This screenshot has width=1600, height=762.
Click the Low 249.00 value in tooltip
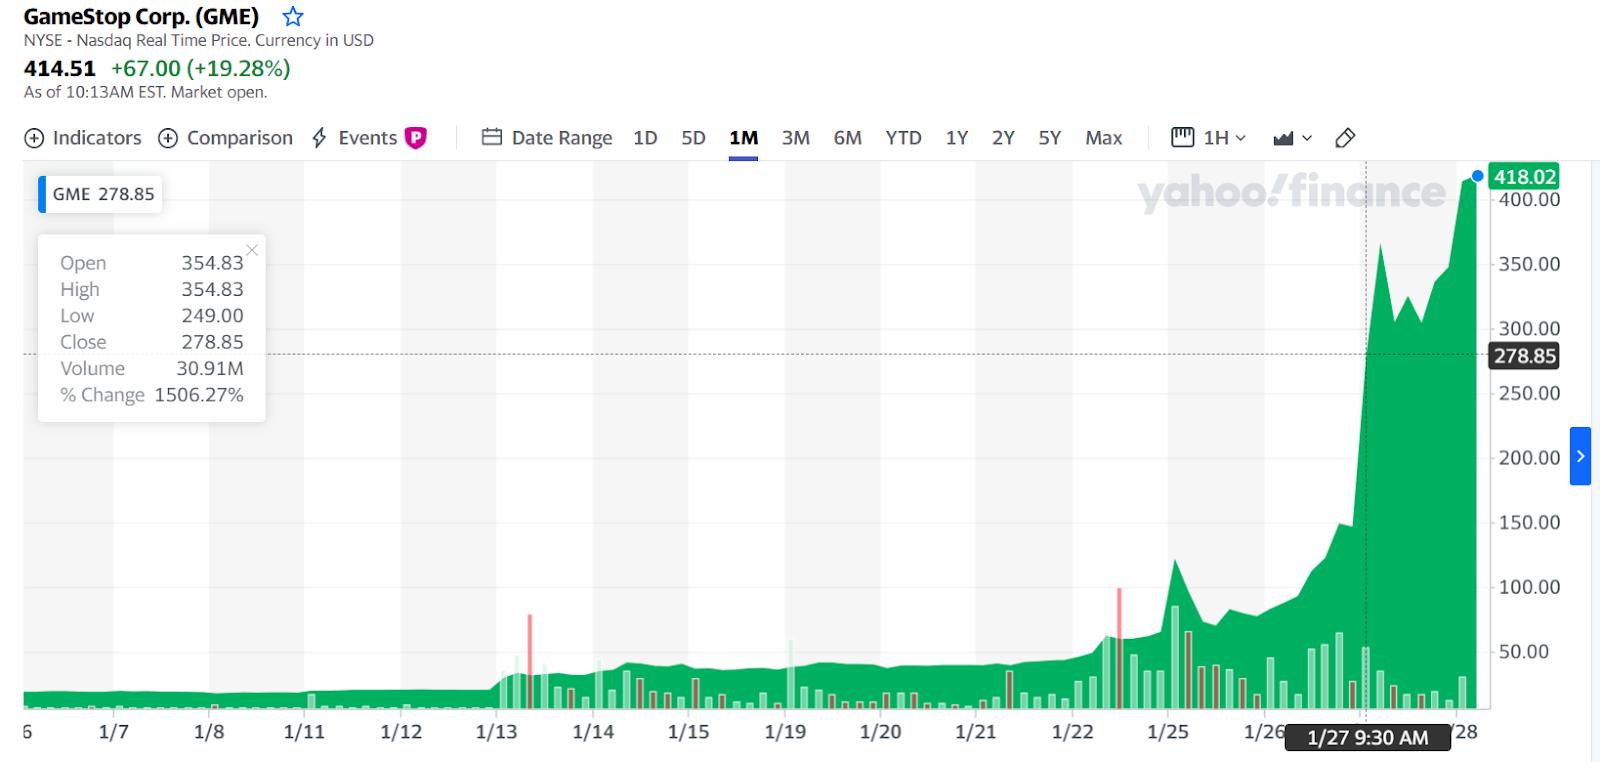(x=212, y=316)
